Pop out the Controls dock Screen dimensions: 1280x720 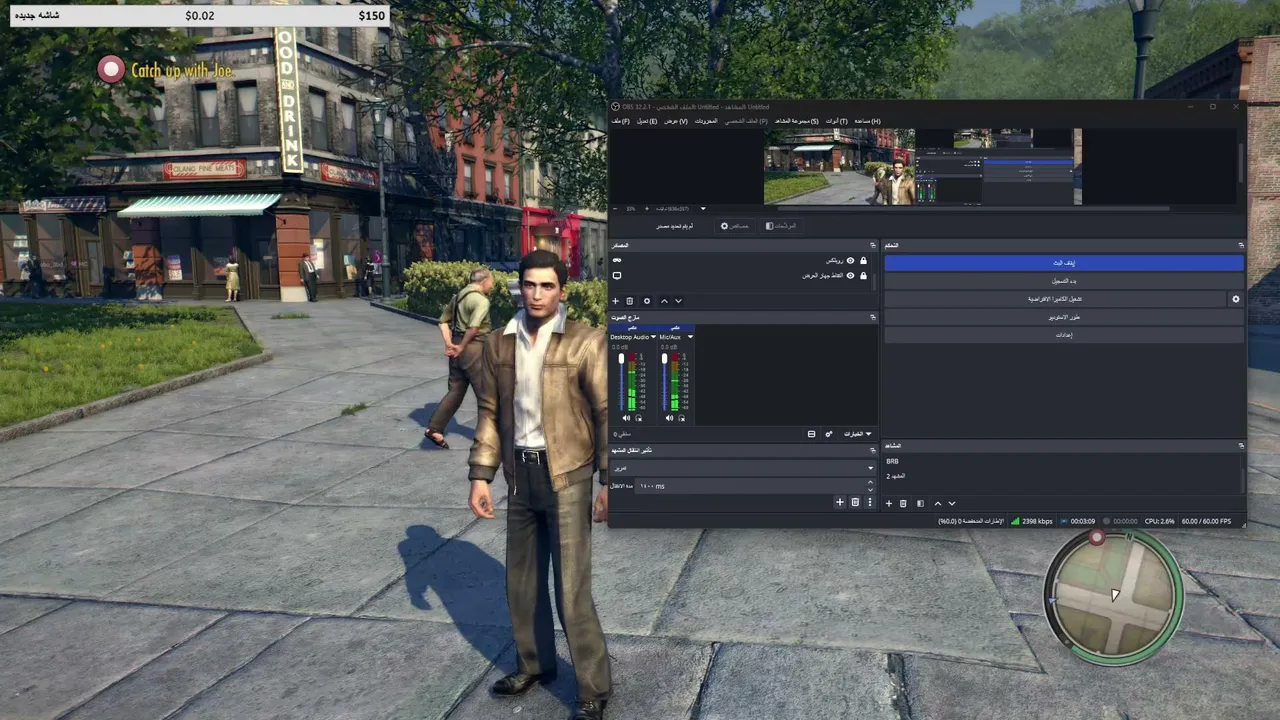click(x=1241, y=245)
